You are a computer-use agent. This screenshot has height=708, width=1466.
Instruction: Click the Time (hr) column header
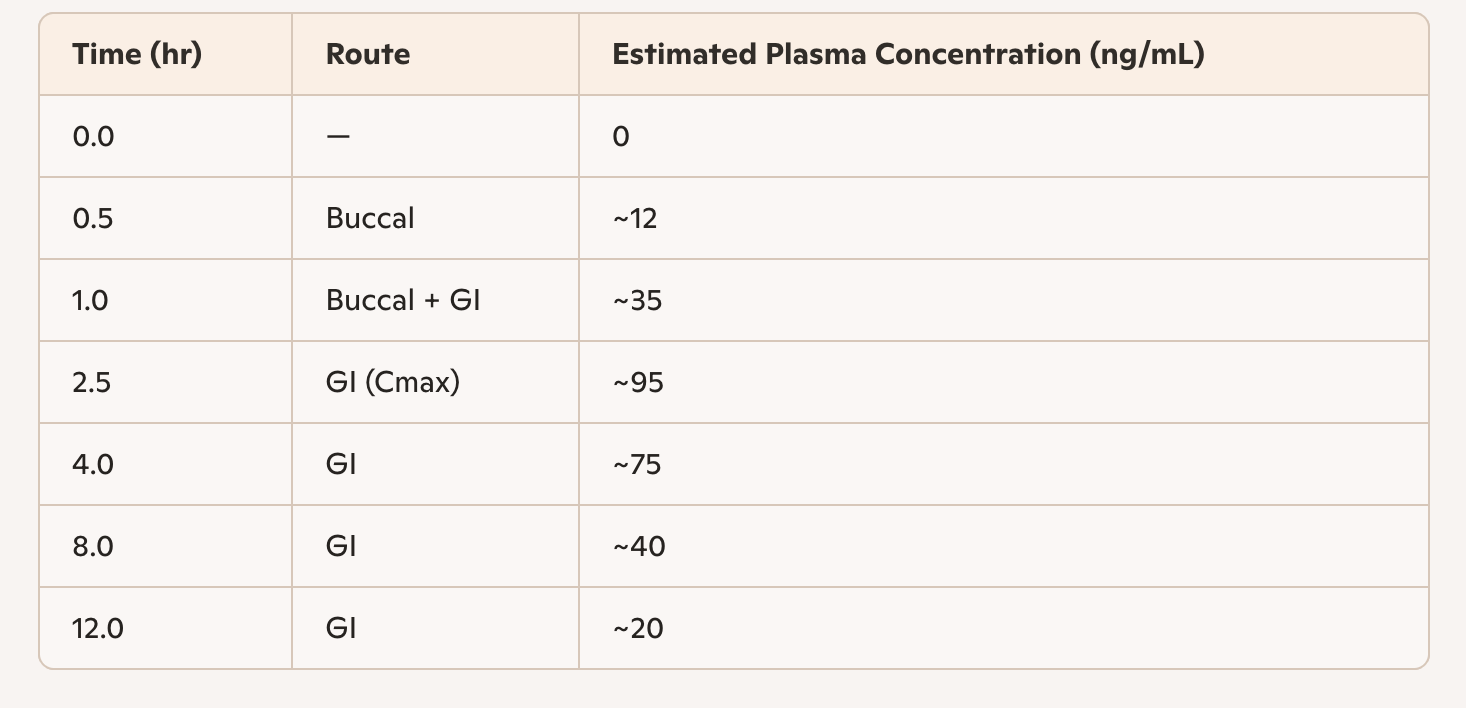(x=137, y=54)
